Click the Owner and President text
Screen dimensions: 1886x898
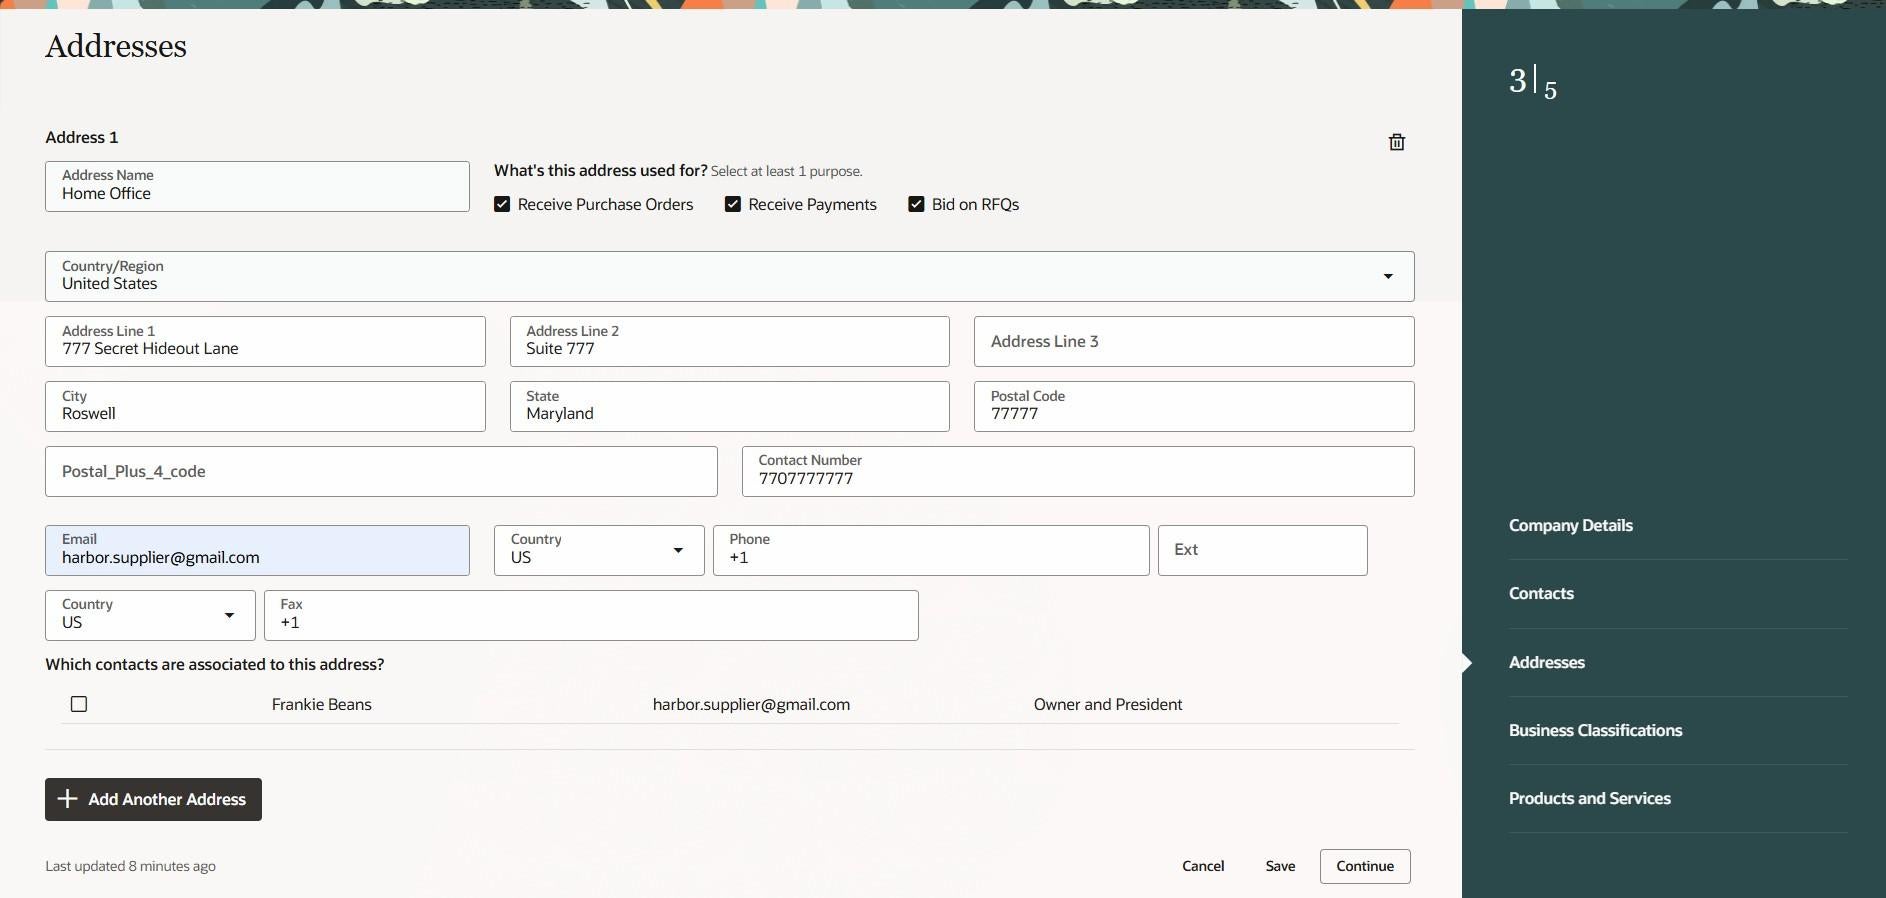coord(1108,704)
